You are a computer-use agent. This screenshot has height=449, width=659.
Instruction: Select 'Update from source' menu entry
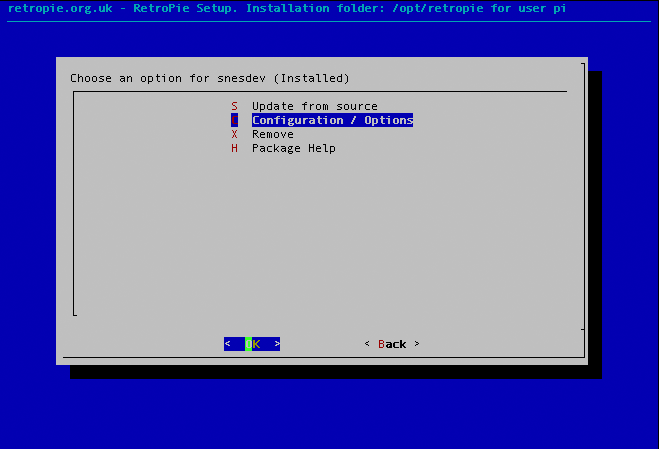(314, 106)
